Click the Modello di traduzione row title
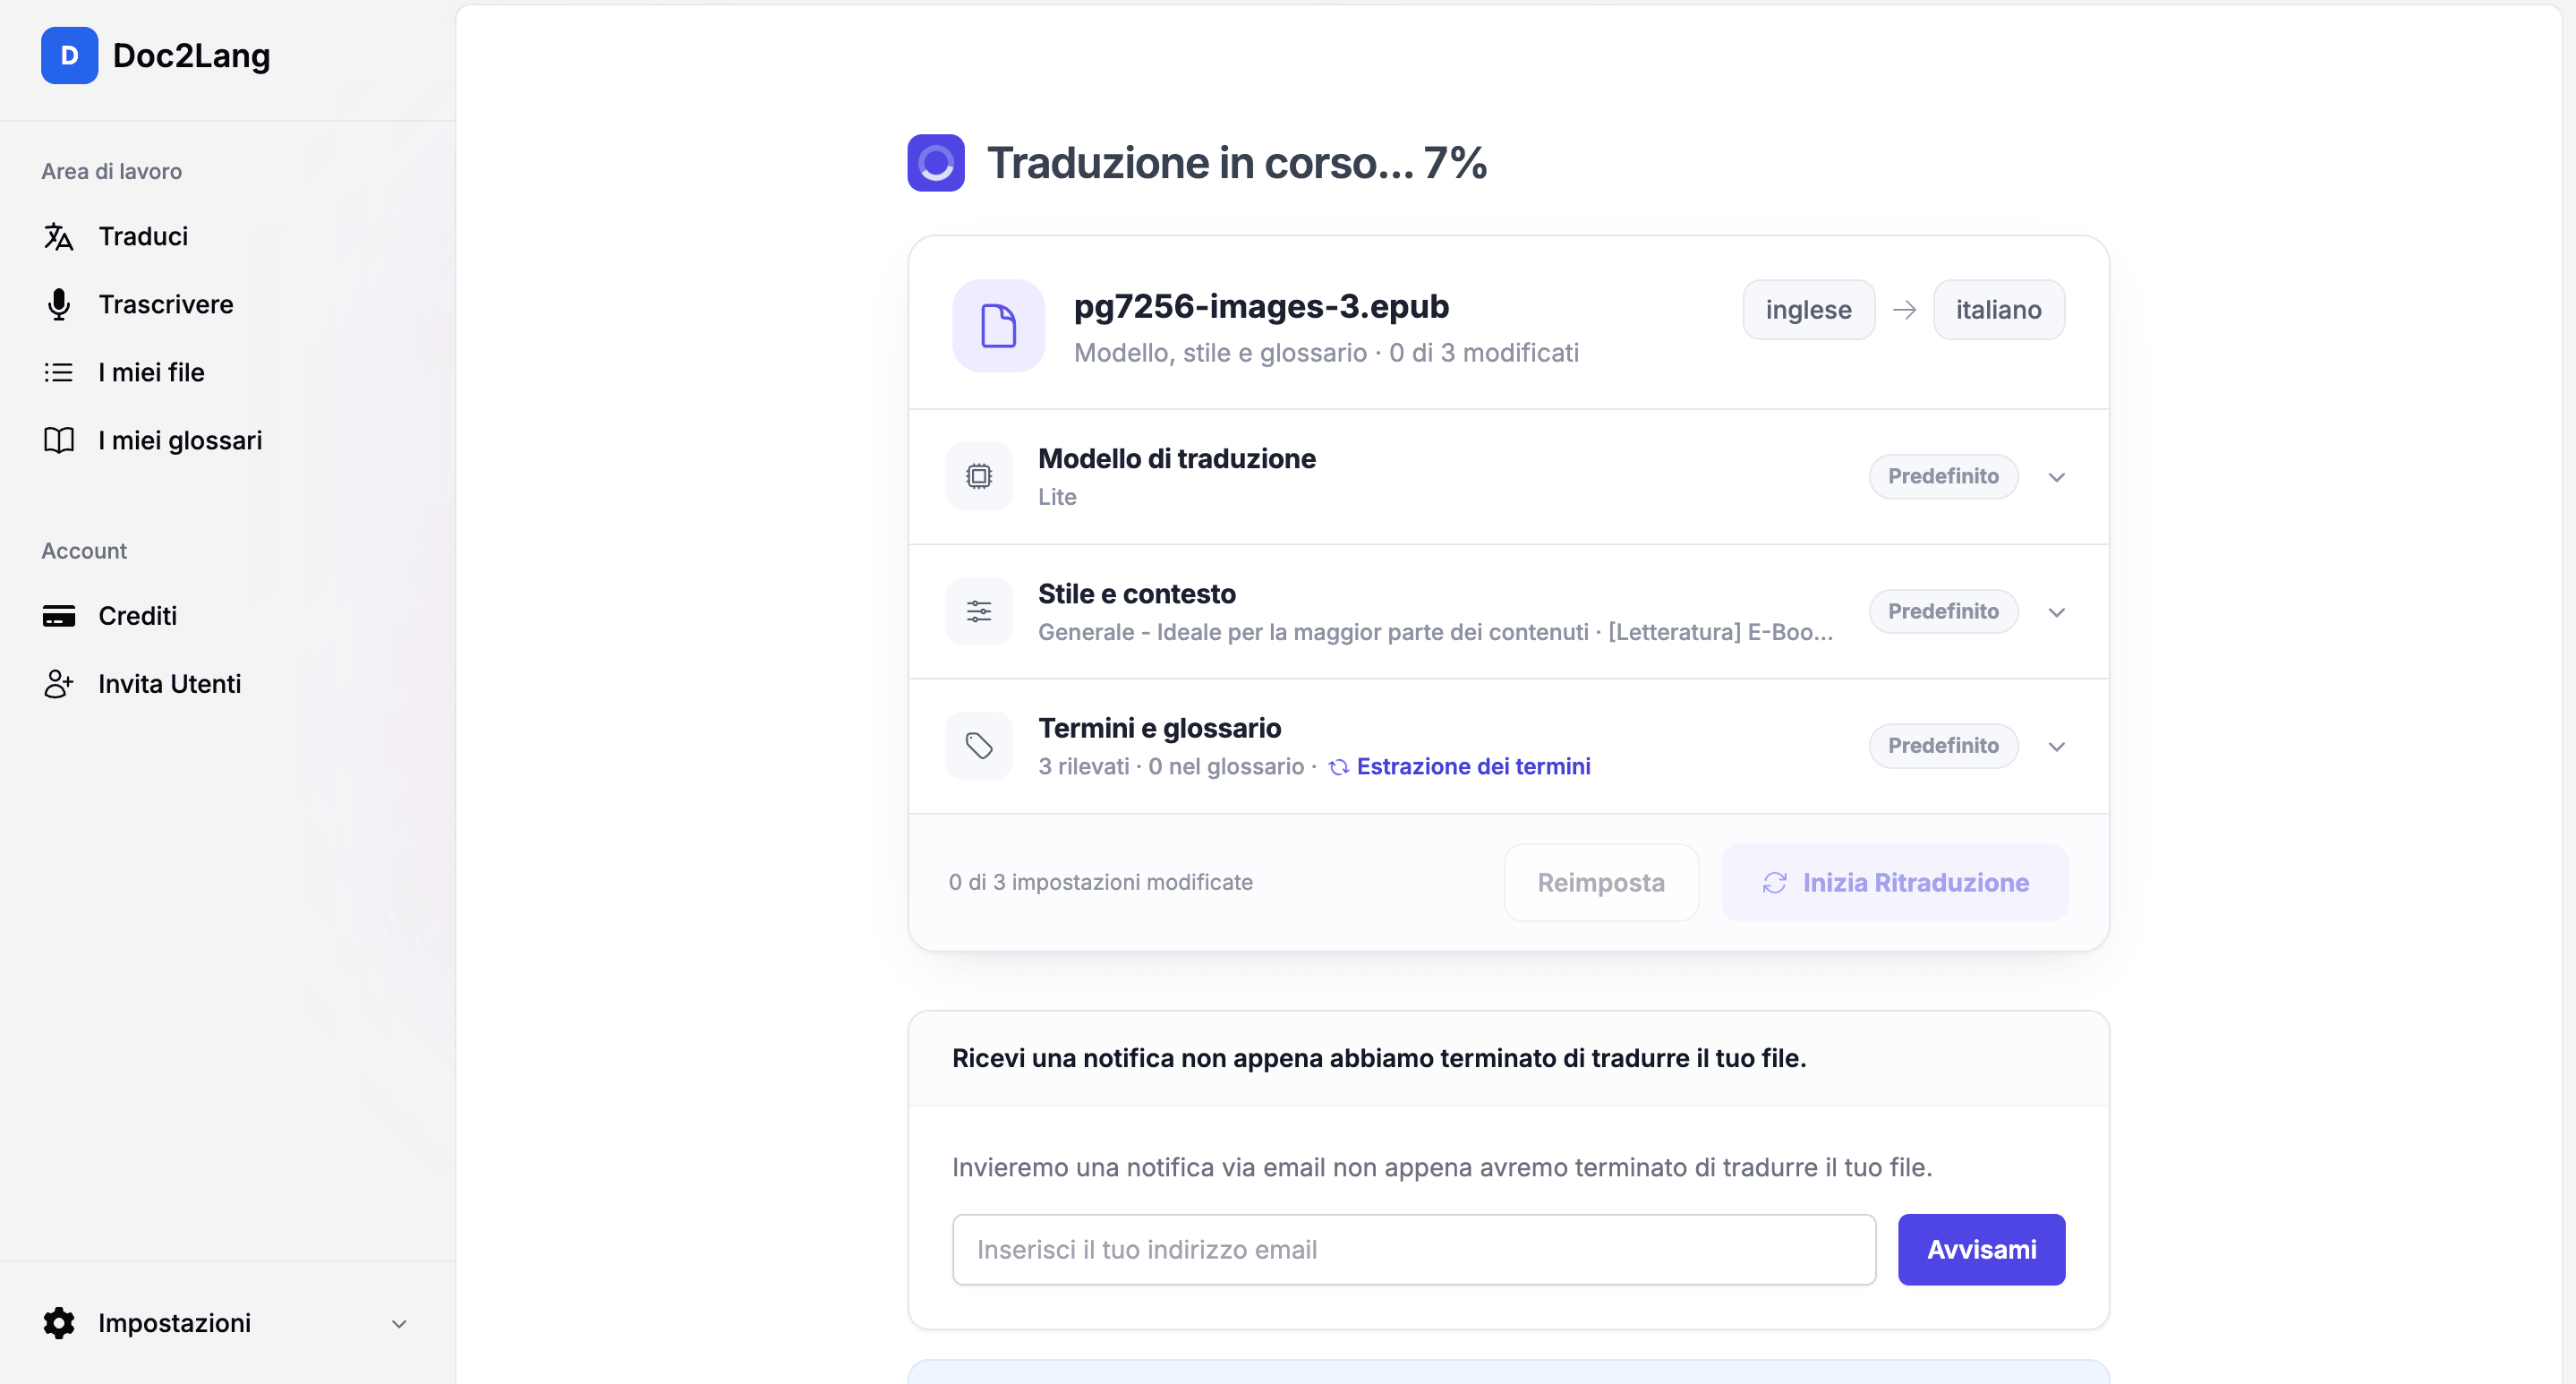The width and height of the screenshot is (2576, 1384). (x=1176, y=459)
